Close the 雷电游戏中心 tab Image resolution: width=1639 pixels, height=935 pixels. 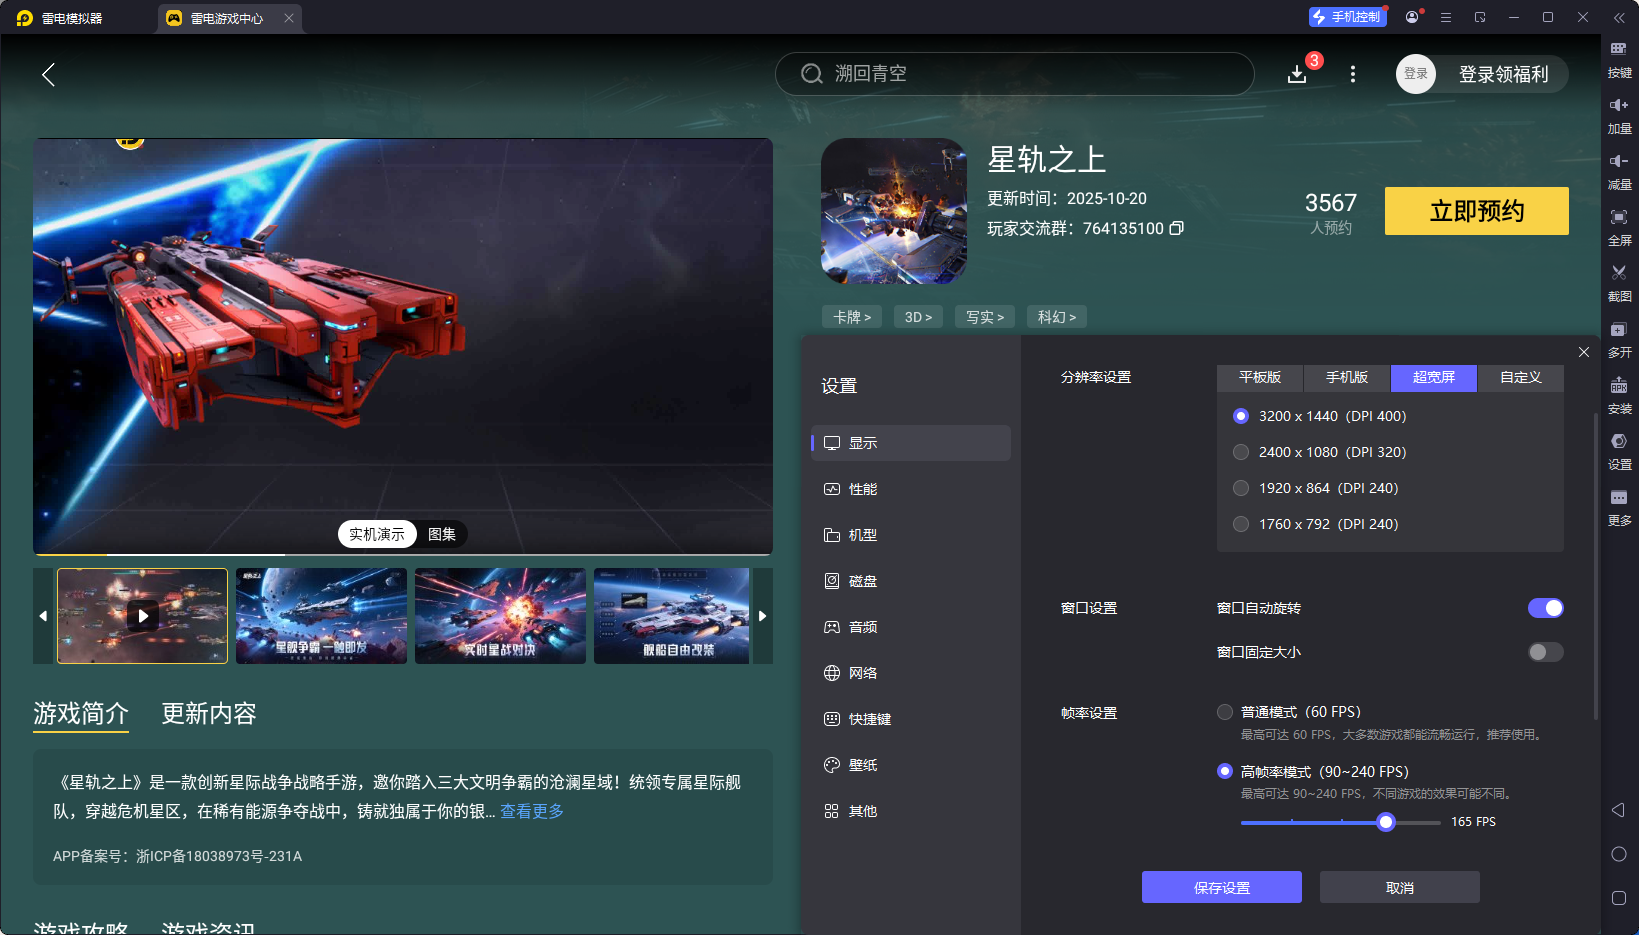[289, 18]
